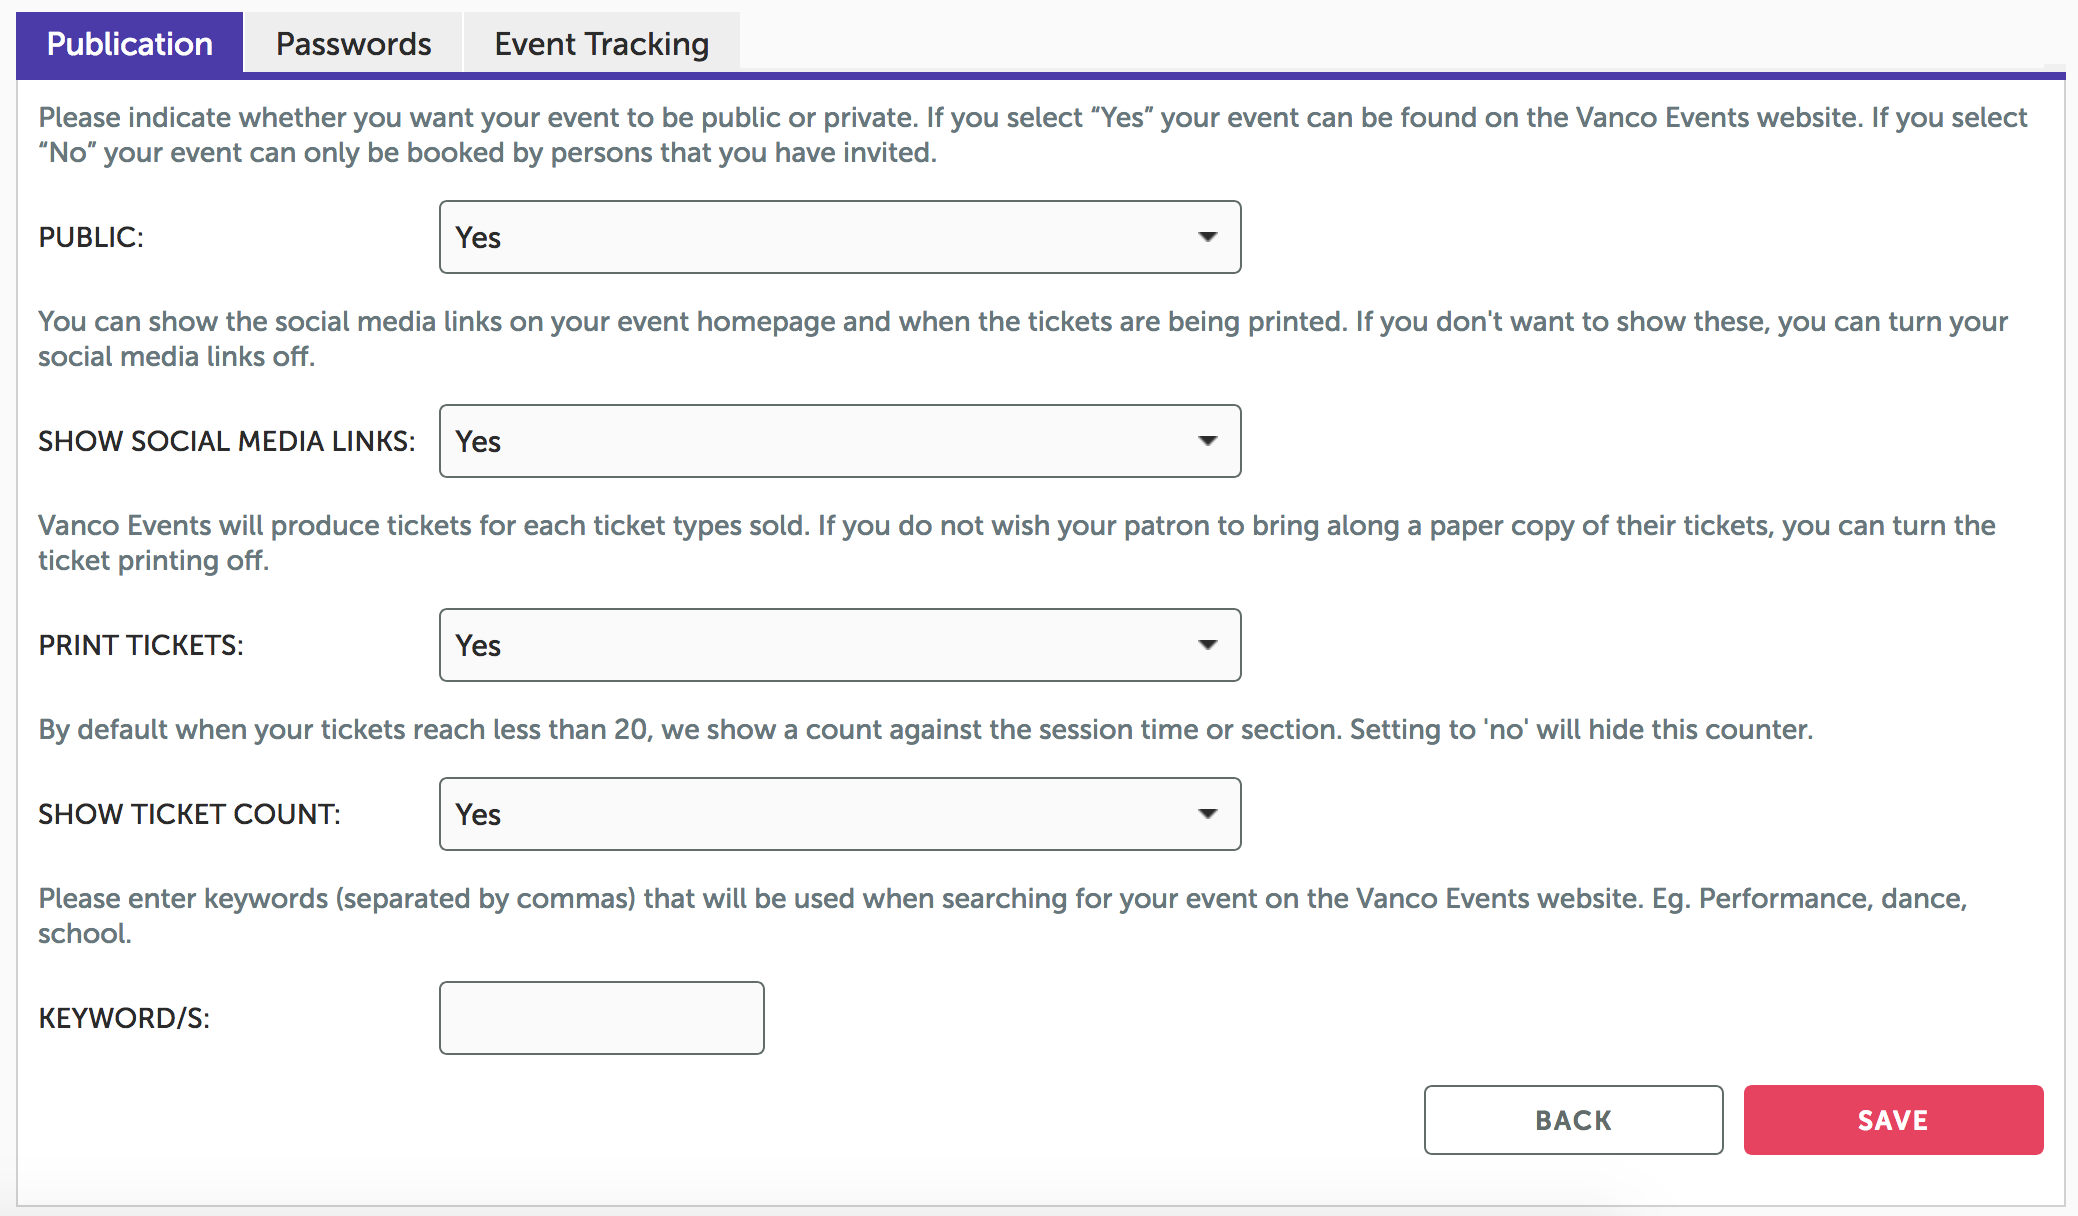Click the PUBLIC field label

pos(91,237)
